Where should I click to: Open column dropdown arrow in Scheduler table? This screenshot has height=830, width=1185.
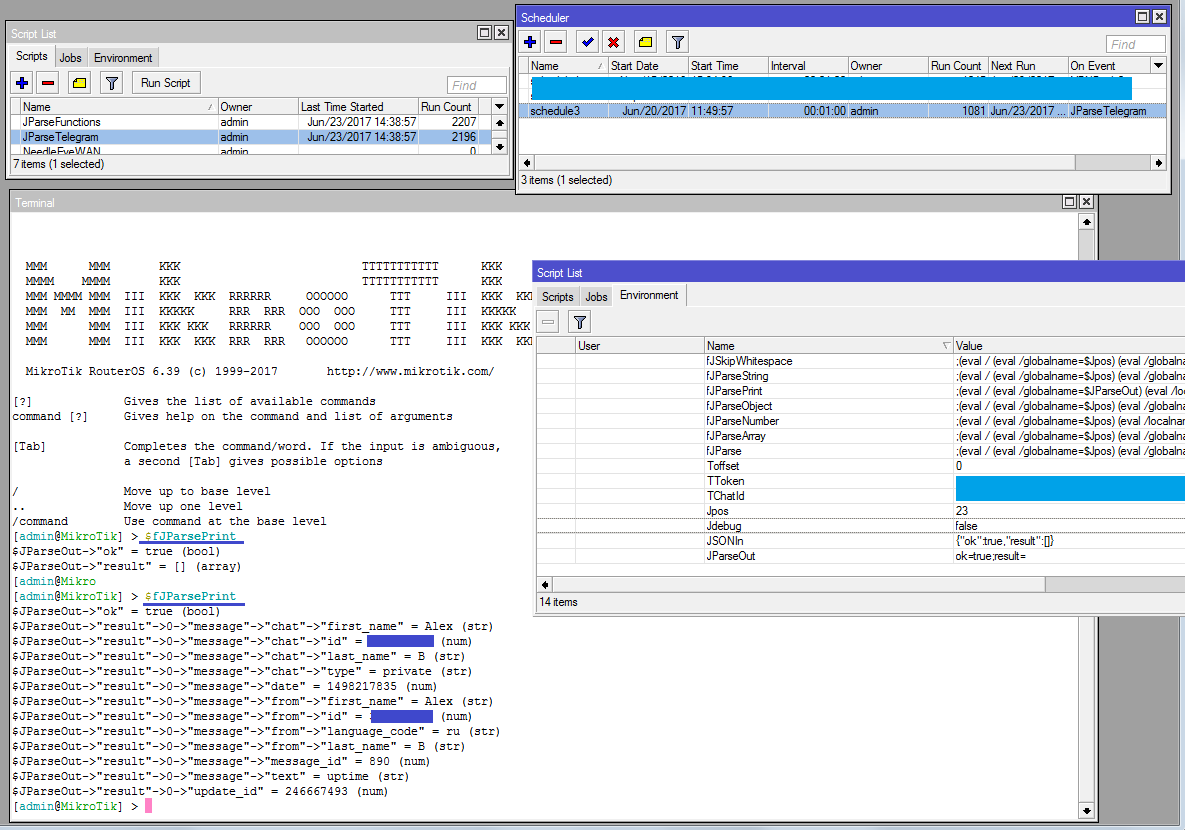click(x=1158, y=66)
